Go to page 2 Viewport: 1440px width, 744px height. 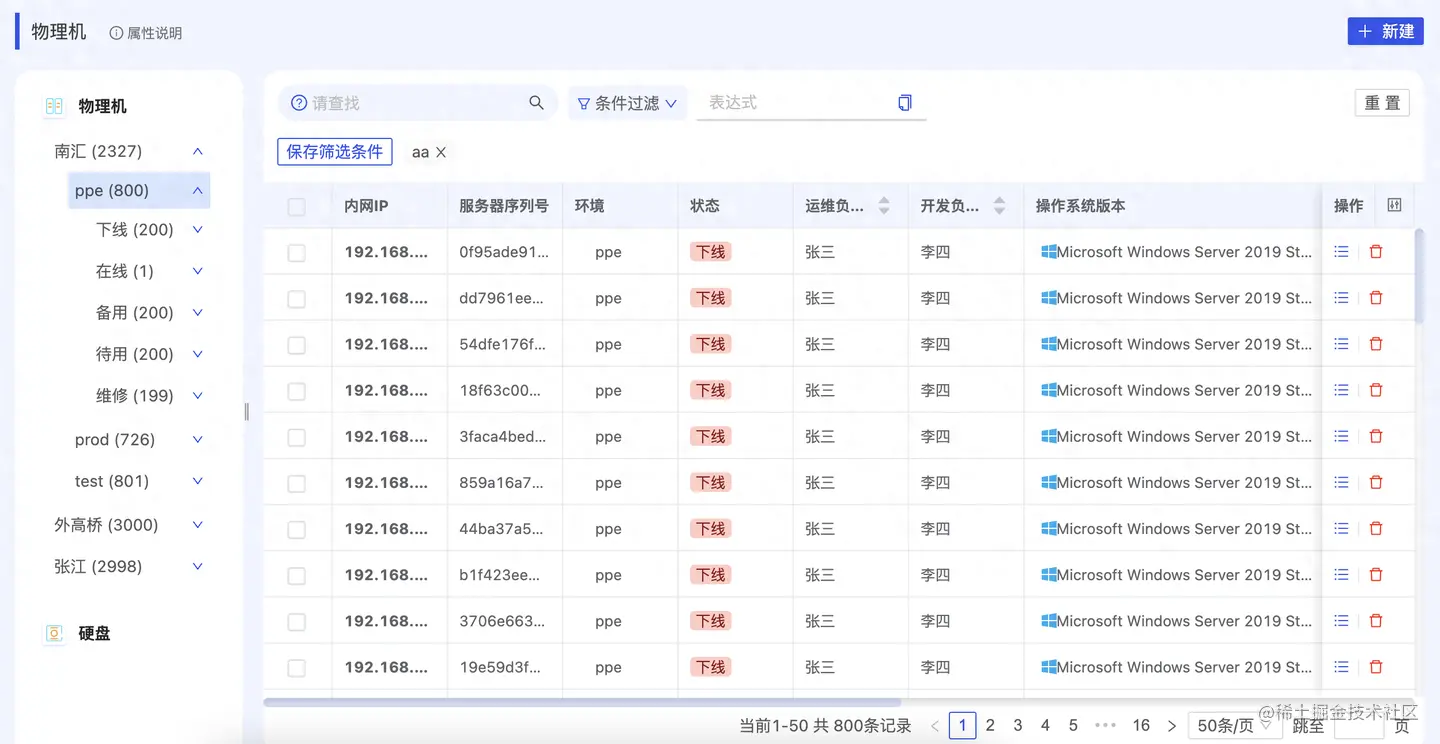(x=990, y=725)
